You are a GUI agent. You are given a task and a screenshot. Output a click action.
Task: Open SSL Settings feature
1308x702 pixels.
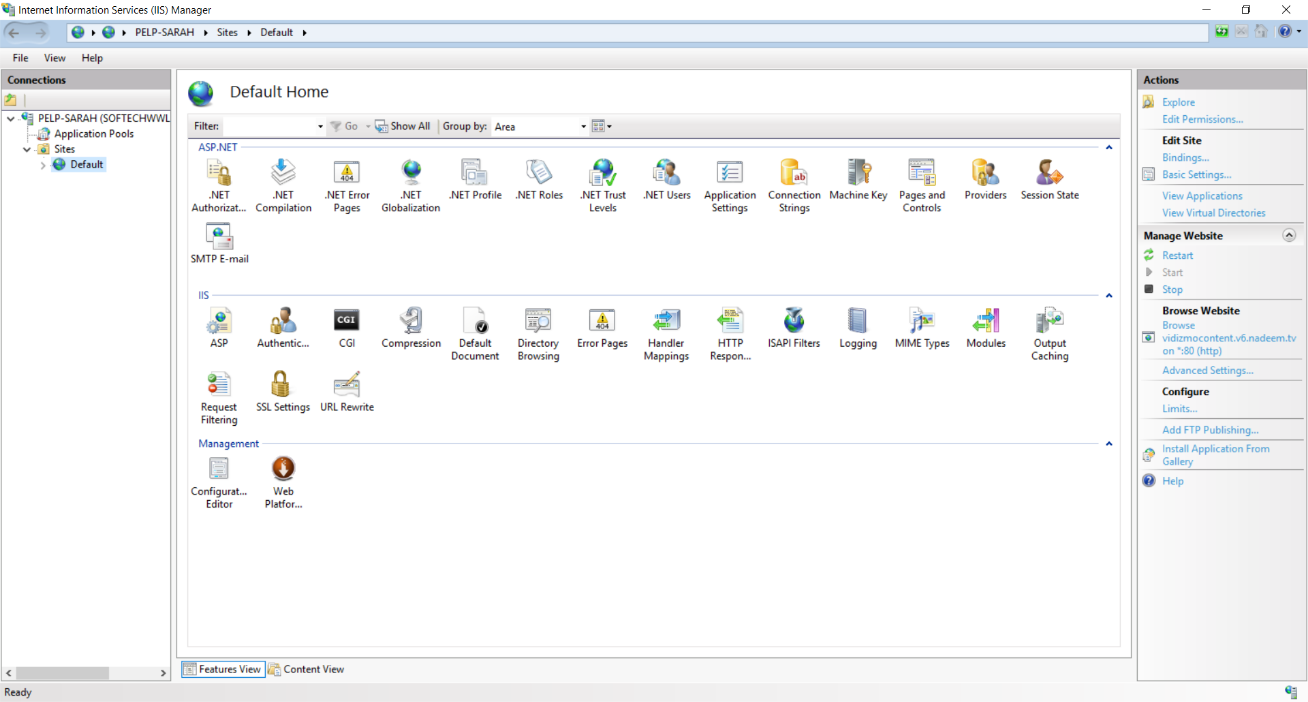click(282, 385)
